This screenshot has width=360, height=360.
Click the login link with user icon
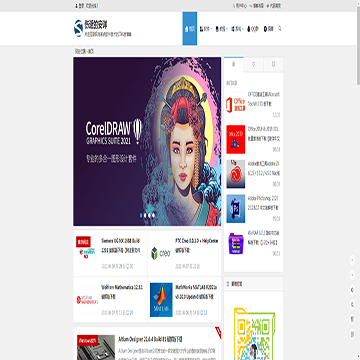80,6
